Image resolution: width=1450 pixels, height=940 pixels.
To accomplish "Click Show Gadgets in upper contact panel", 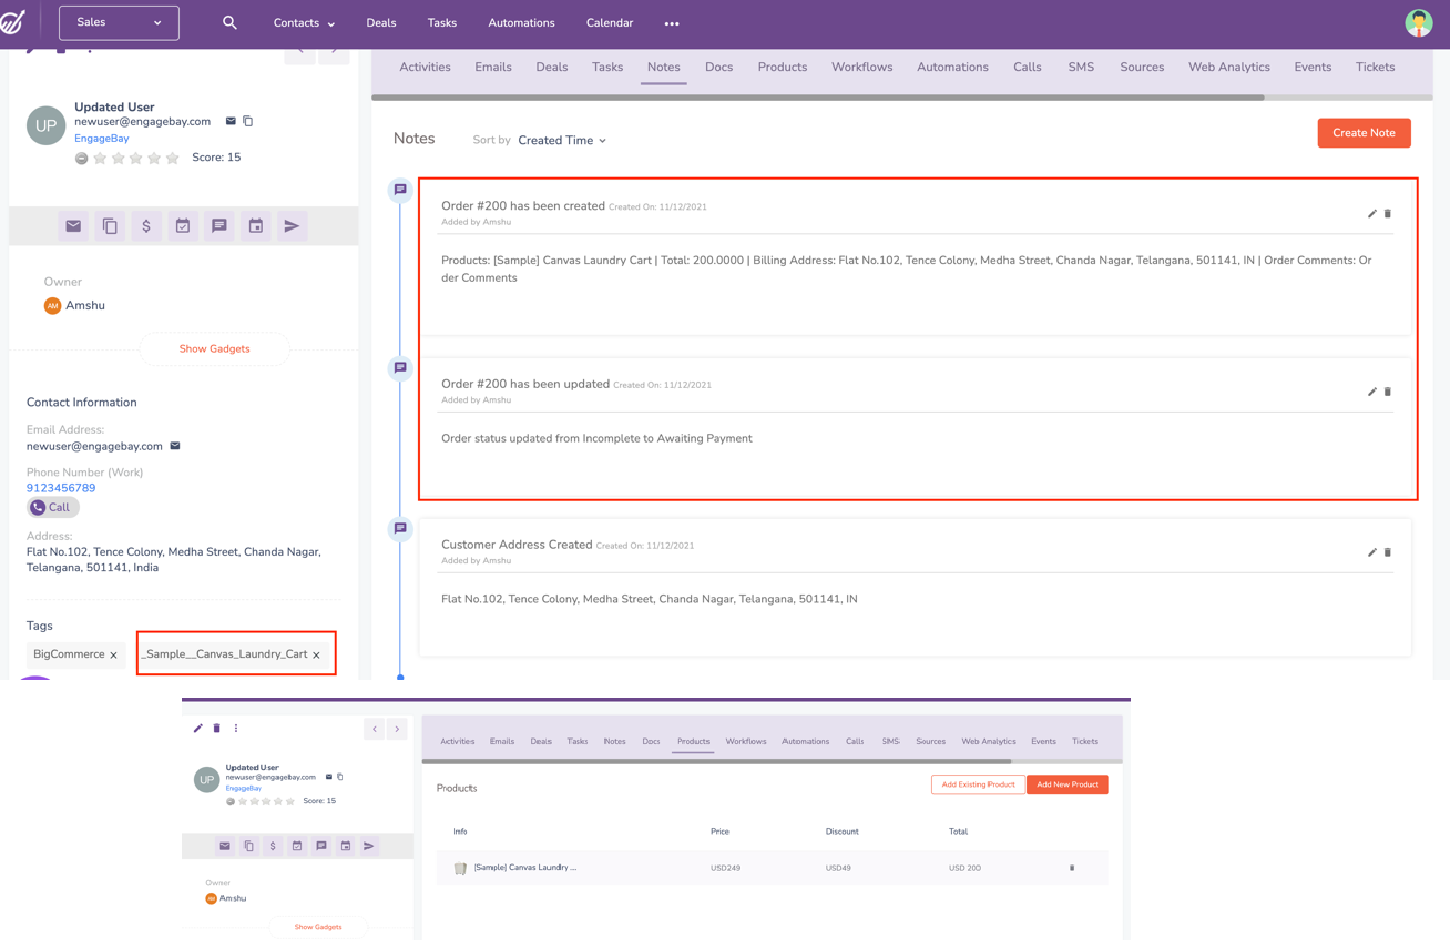I will coord(215,349).
